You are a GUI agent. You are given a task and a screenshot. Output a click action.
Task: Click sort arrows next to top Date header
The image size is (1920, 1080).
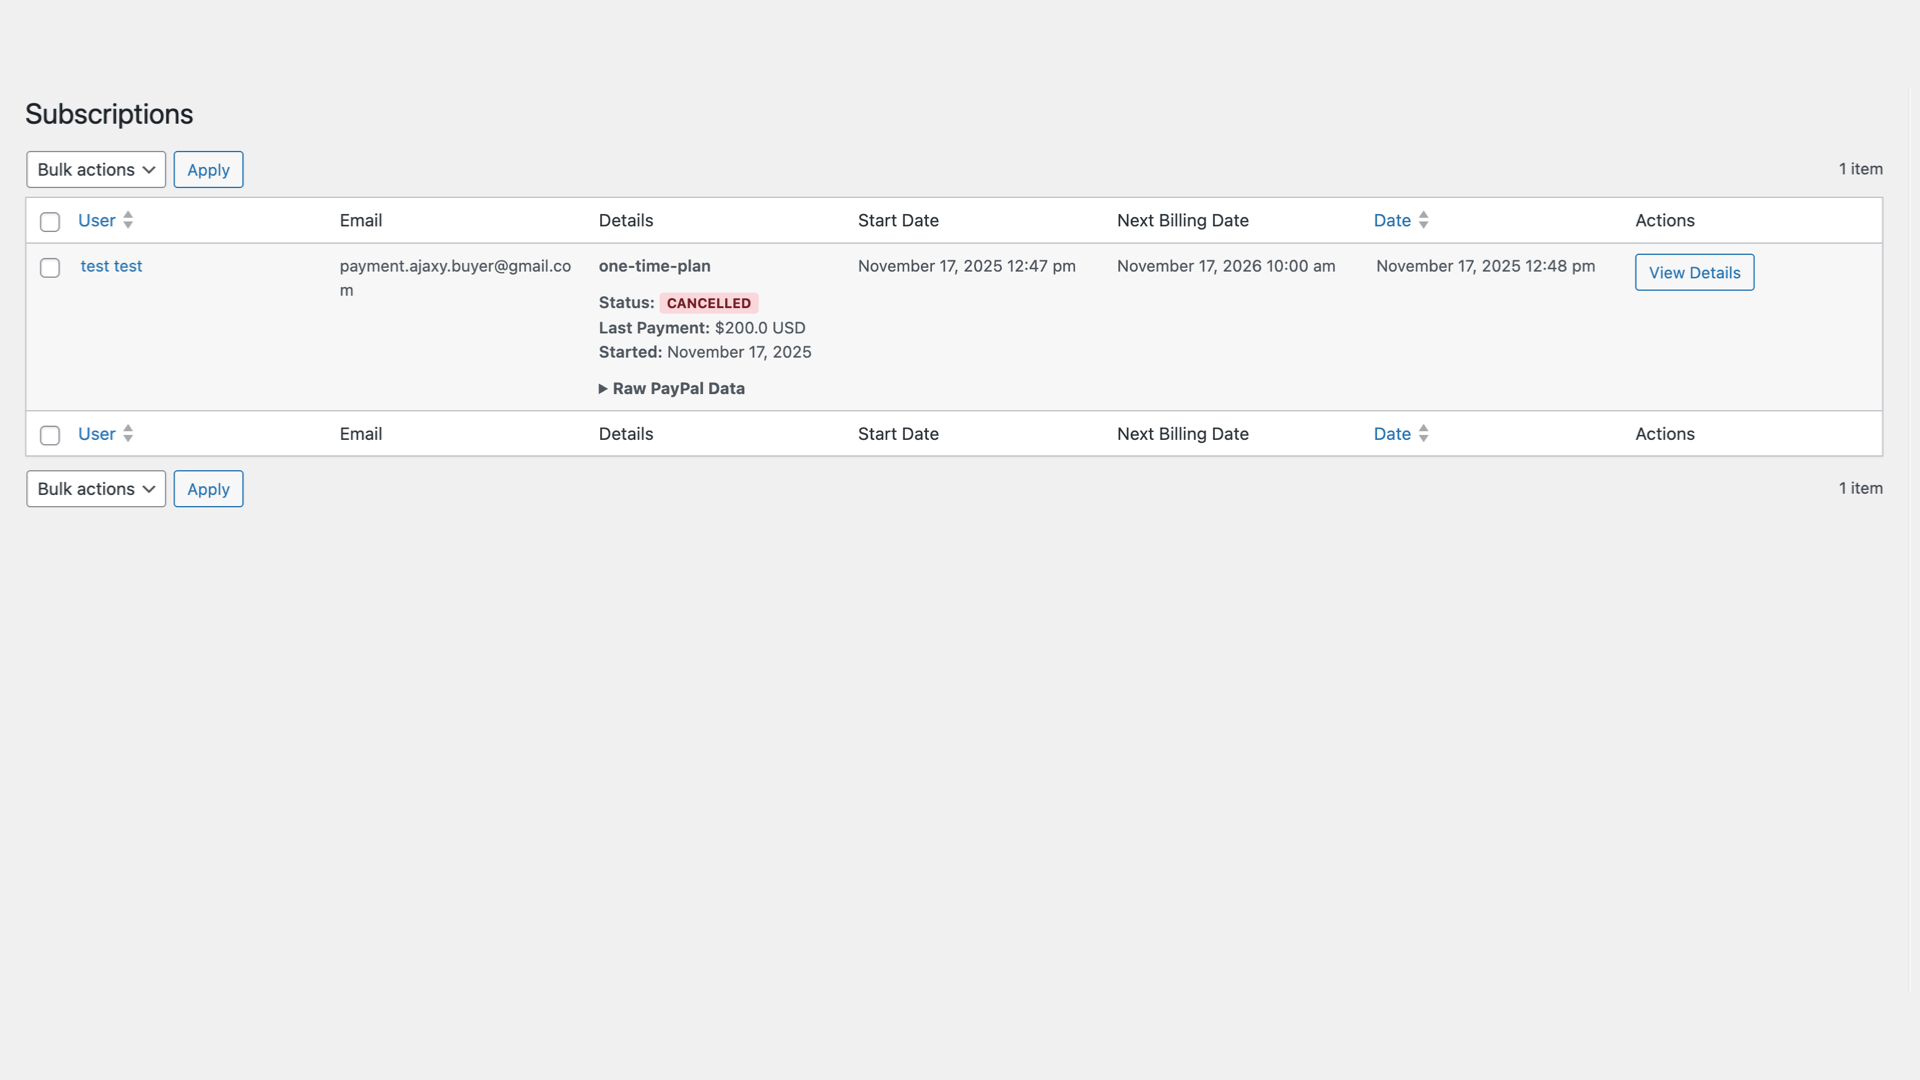(x=1423, y=220)
